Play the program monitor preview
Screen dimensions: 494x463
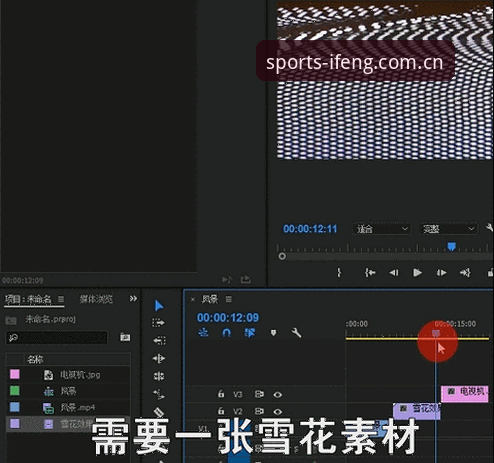(417, 273)
